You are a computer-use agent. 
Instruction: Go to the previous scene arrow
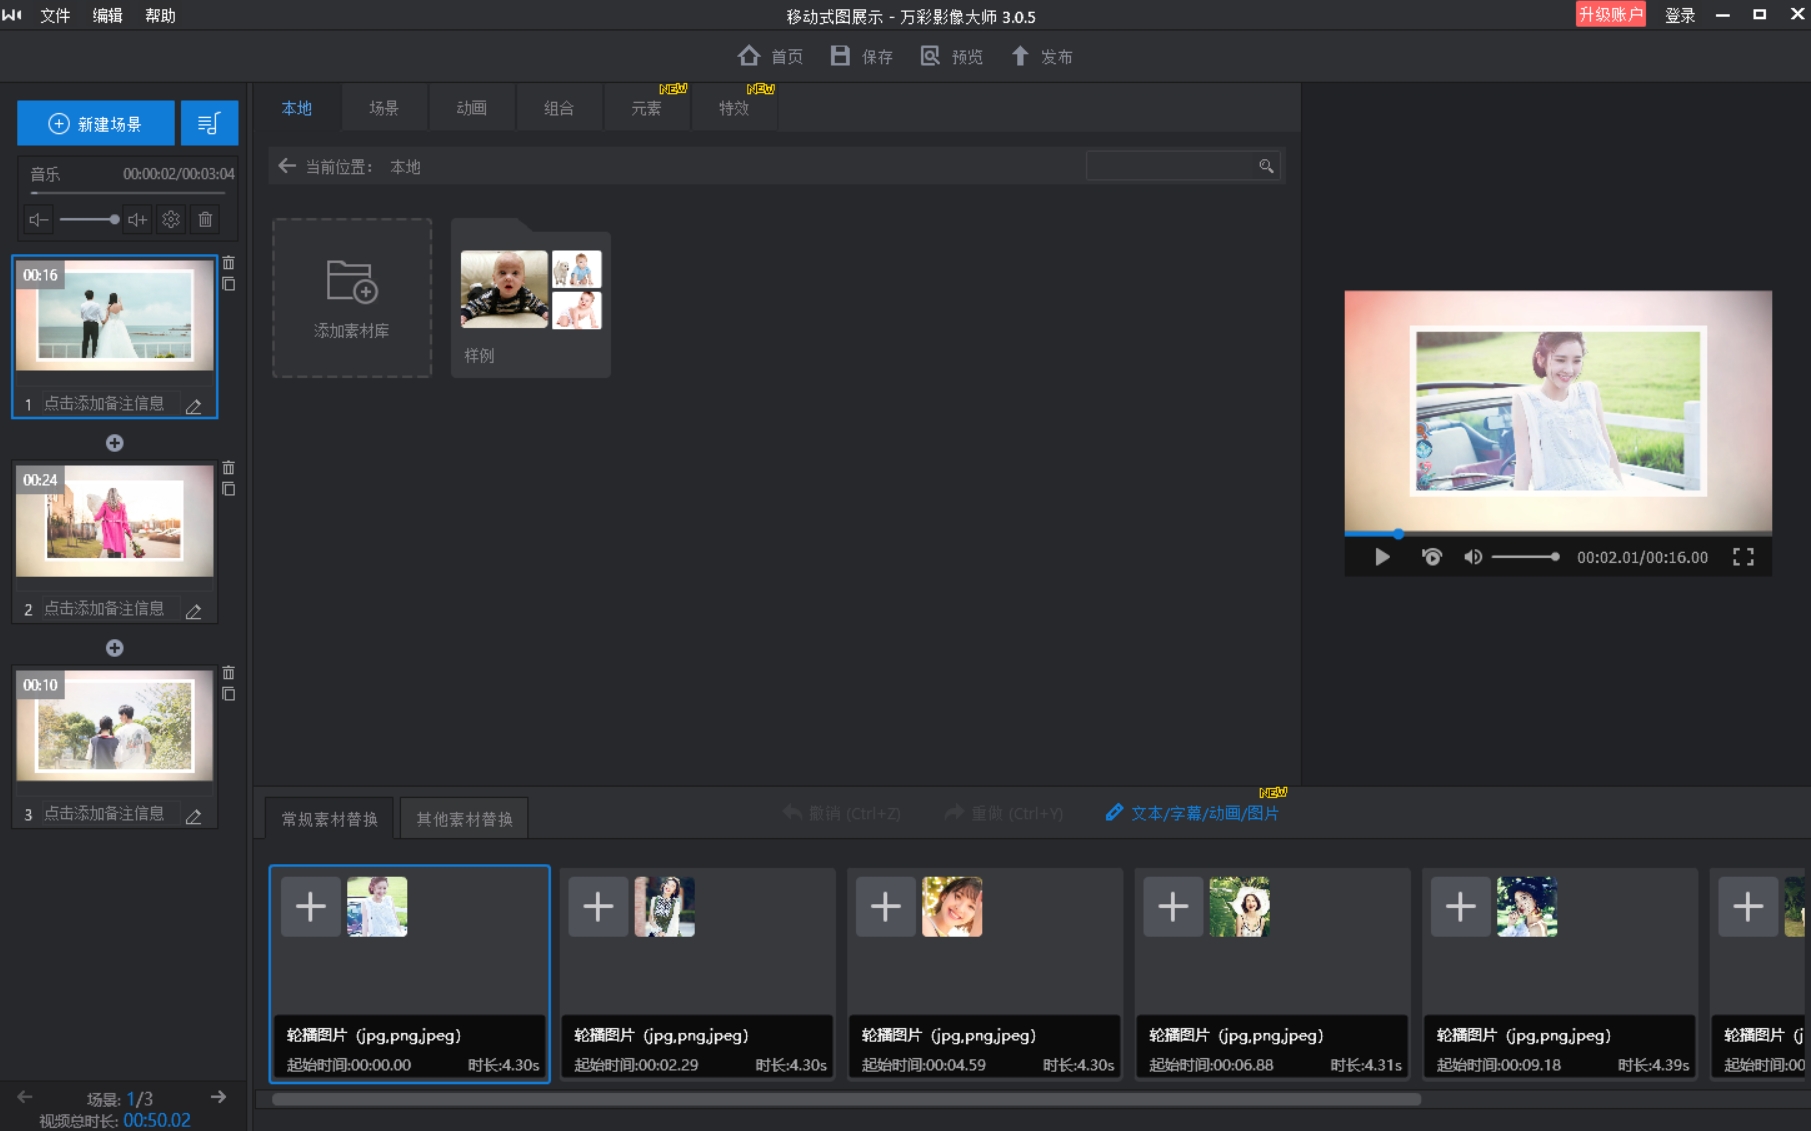tap(25, 1097)
